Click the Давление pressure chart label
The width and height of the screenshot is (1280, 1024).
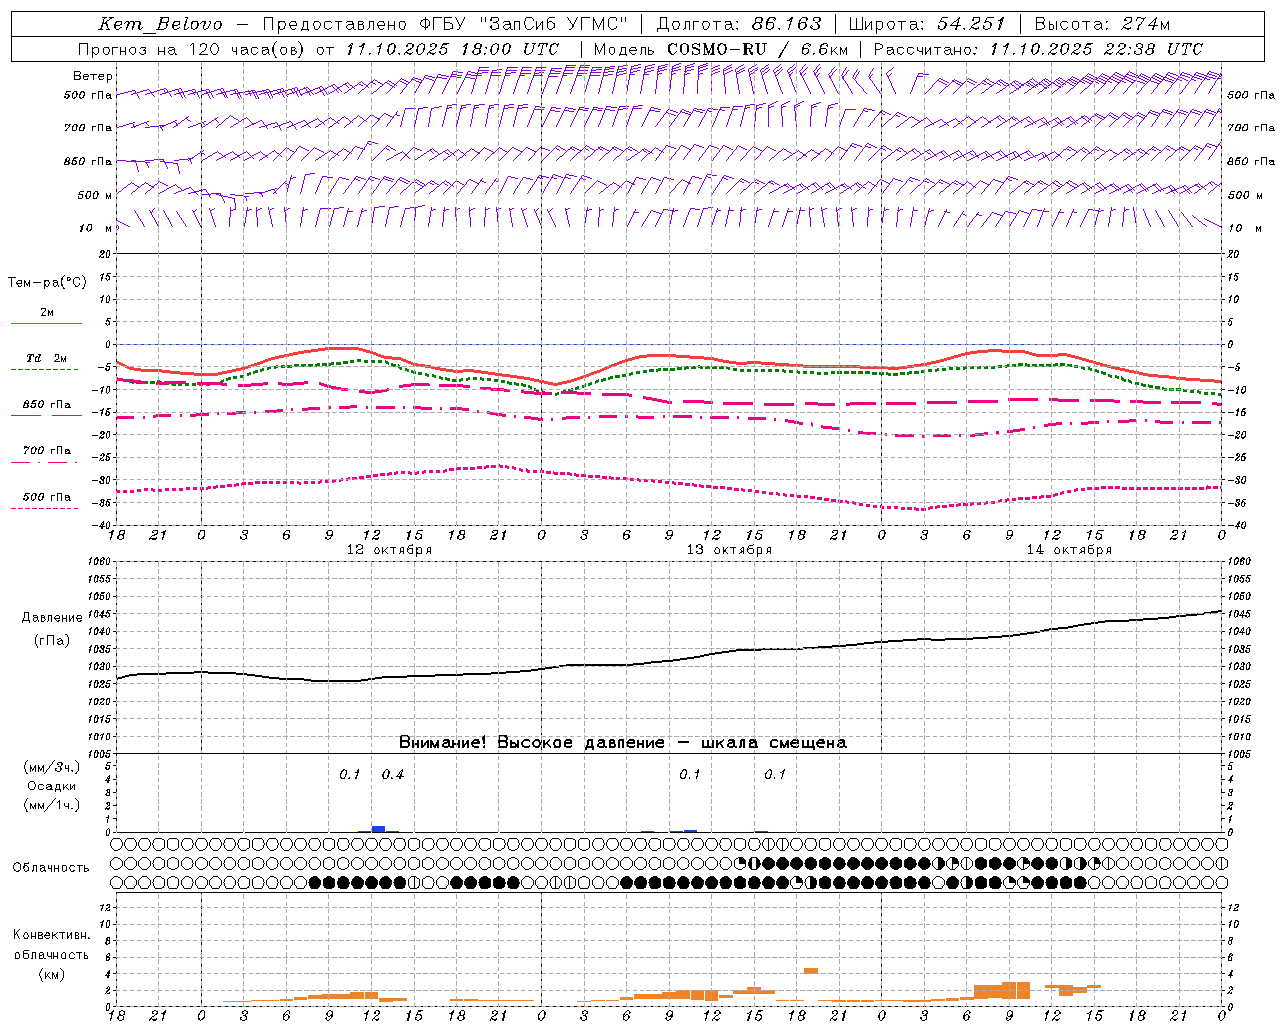(52, 618)
